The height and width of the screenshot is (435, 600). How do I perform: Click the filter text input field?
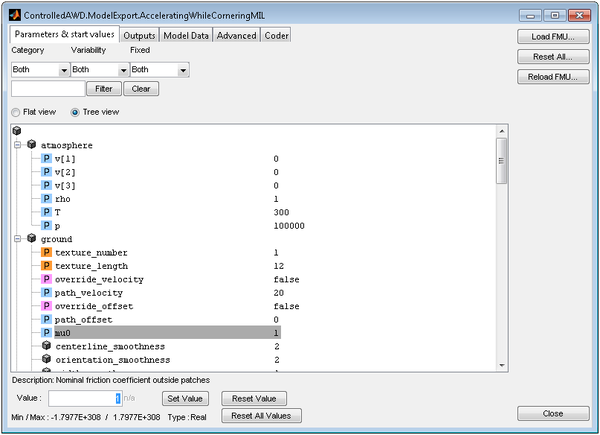click(x=48, y=89)
